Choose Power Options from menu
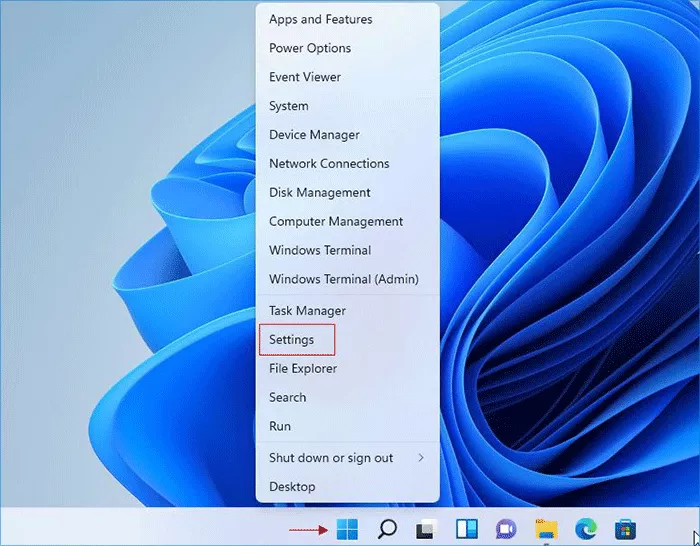Screen dimensions: 700x546 click(x=310, y=48)
